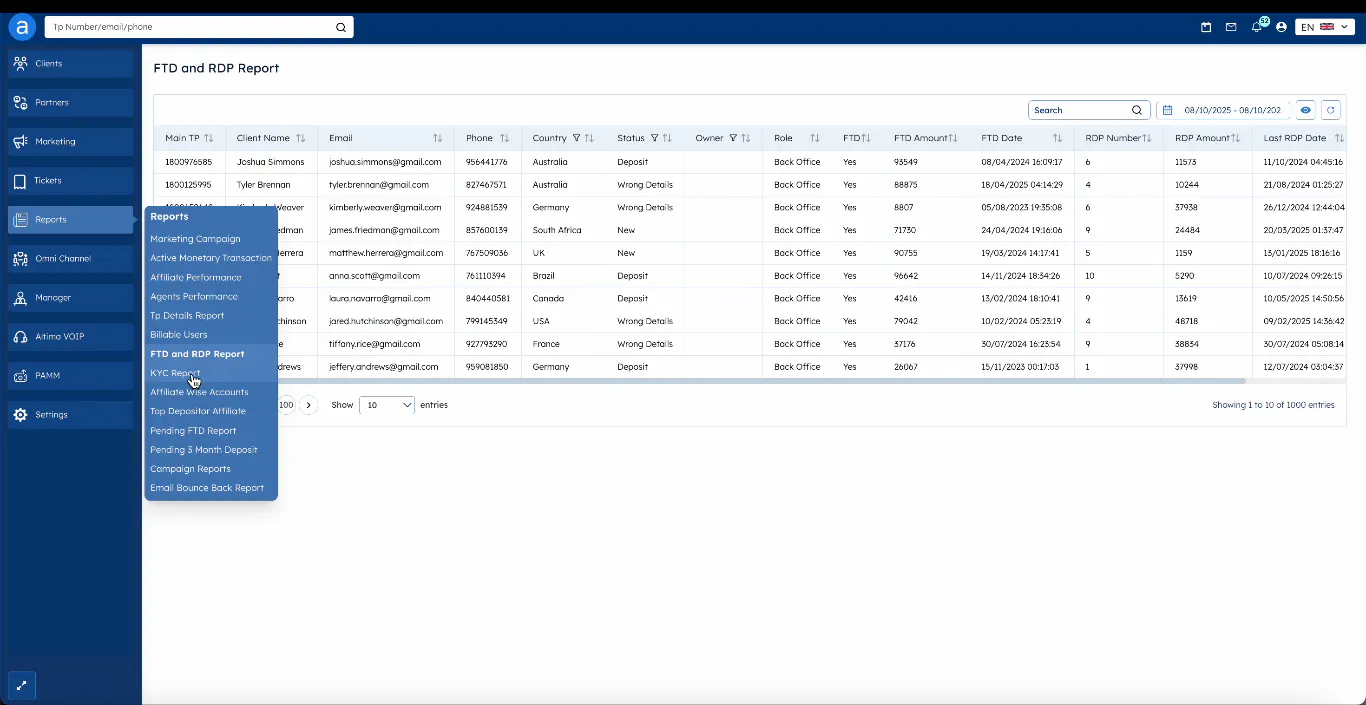1366x705 pixels.
Task: Click email tyler.brennan@gmail.com
Action: 379,185
